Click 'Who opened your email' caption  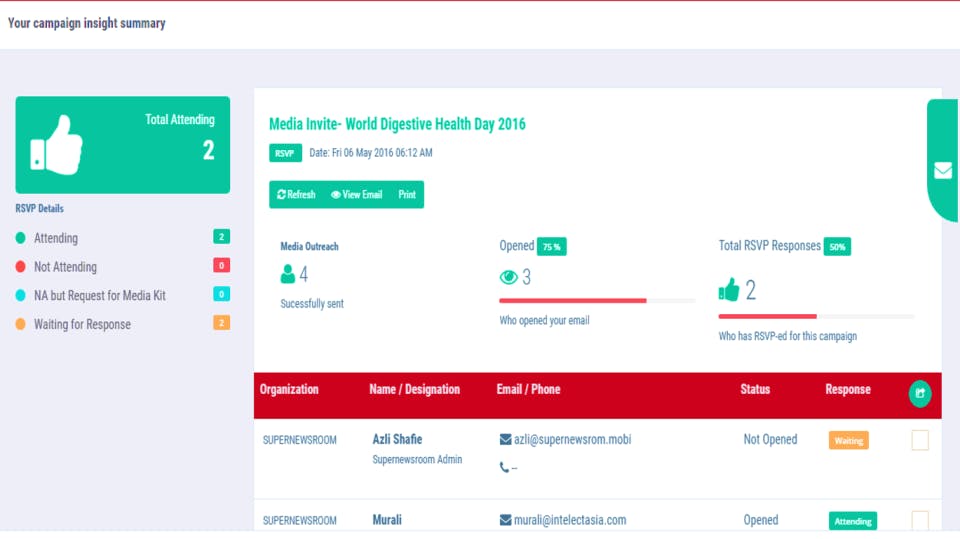coord(544,320)
